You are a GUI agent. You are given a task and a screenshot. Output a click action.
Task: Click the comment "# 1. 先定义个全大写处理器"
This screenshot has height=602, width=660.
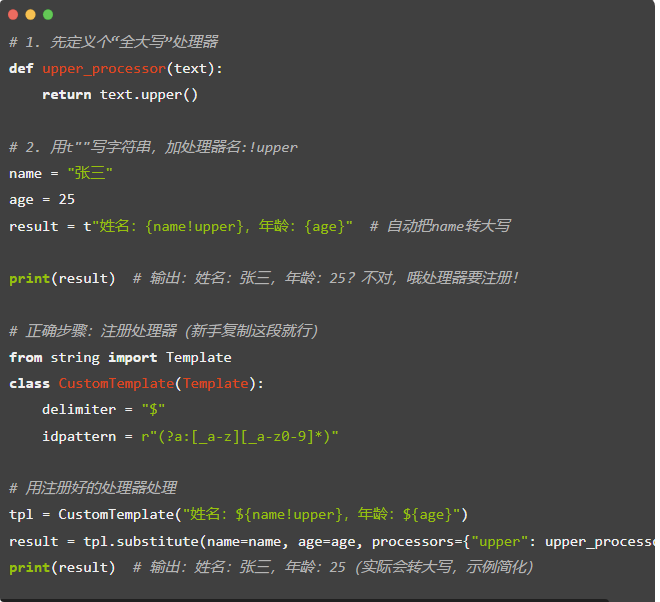coord(114,42)
